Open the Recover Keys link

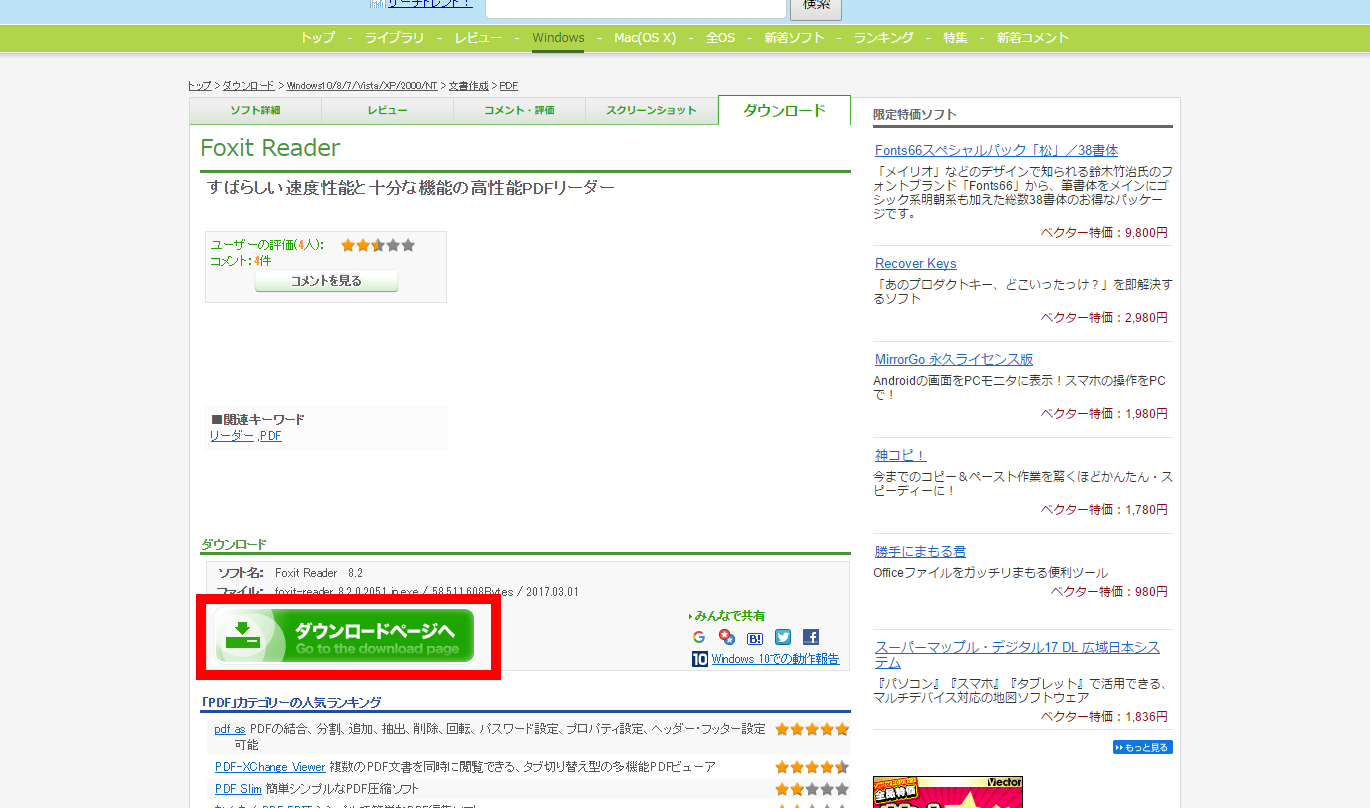916,264
